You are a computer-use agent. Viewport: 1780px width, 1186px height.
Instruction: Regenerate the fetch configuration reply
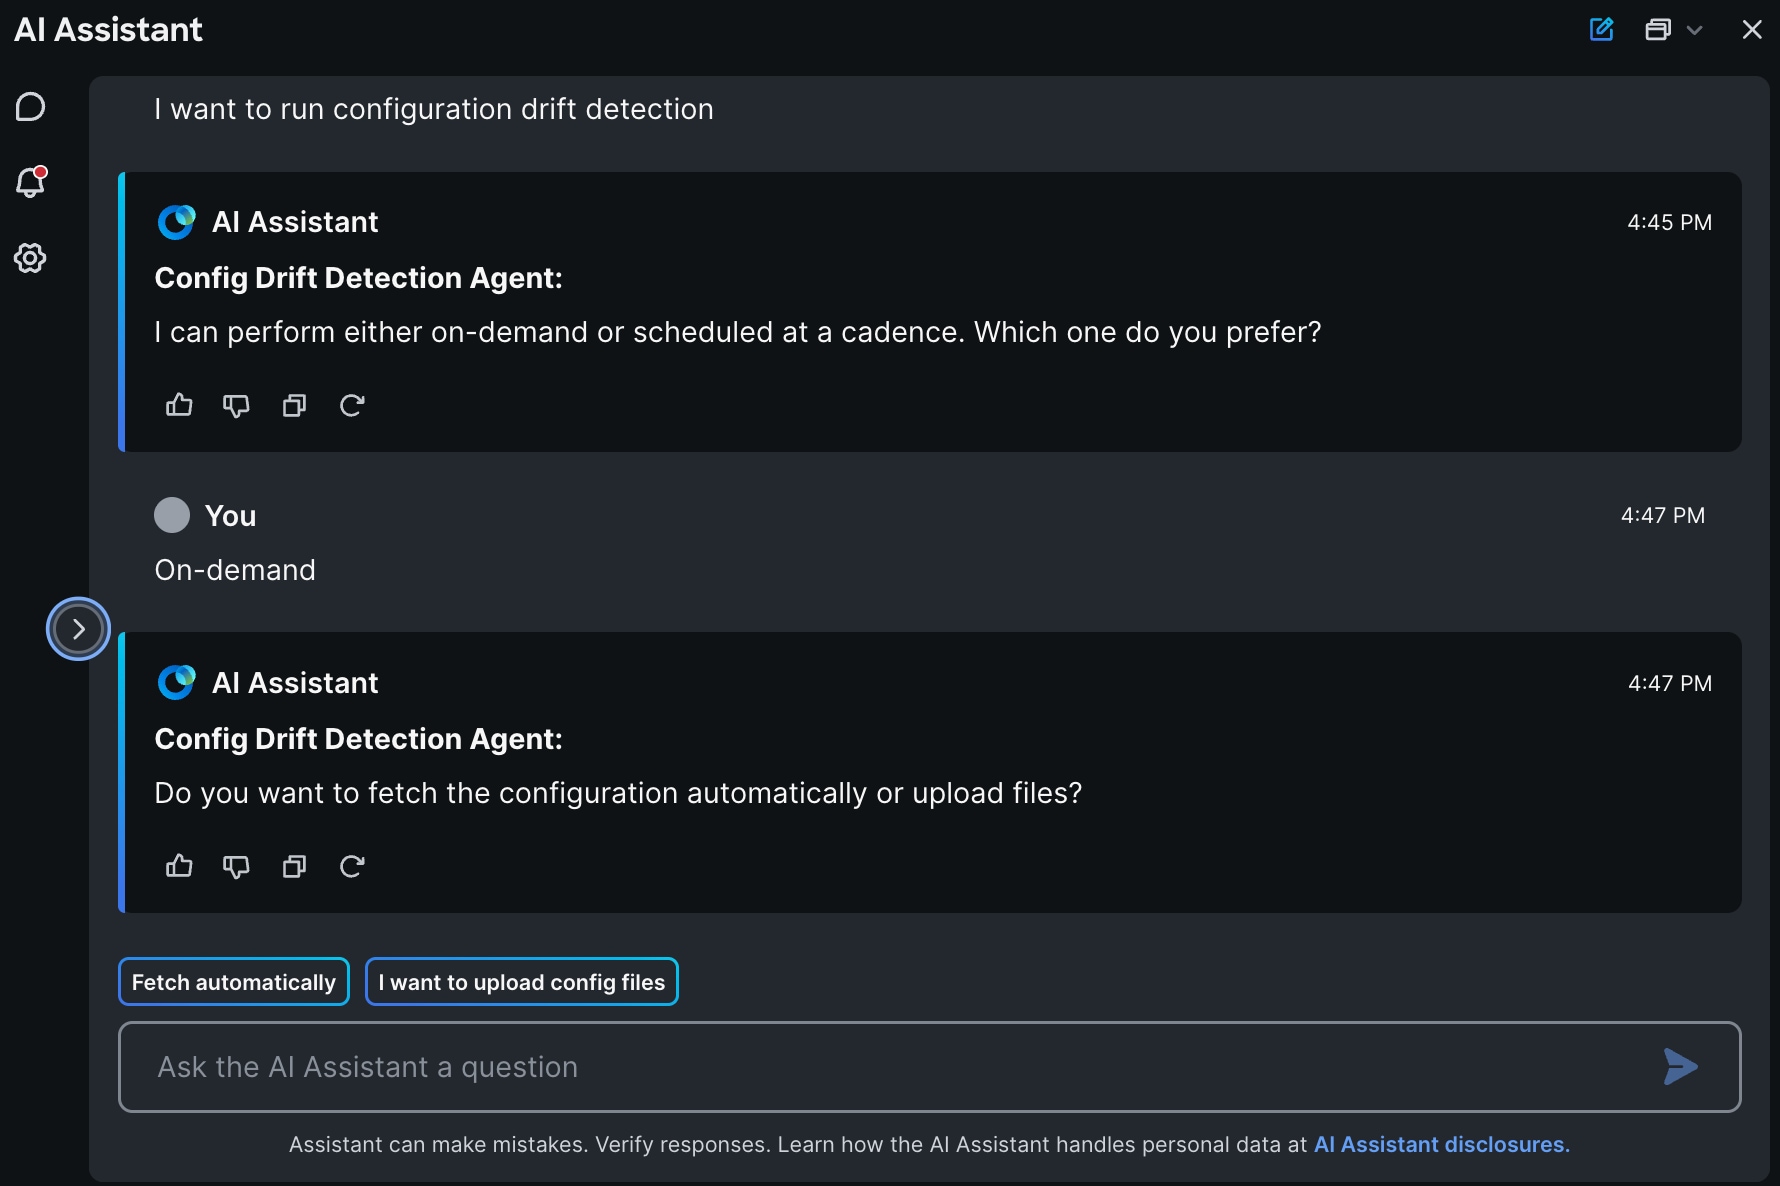[352, 866]
